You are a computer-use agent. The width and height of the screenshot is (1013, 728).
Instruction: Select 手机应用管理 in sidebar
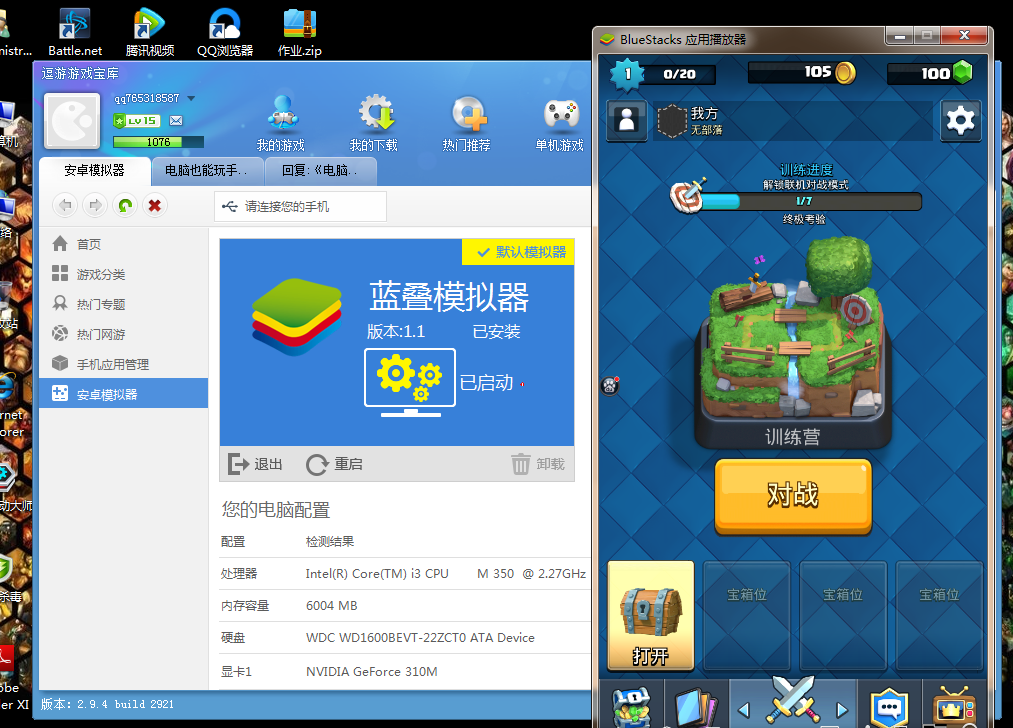(x=123, y=364)
